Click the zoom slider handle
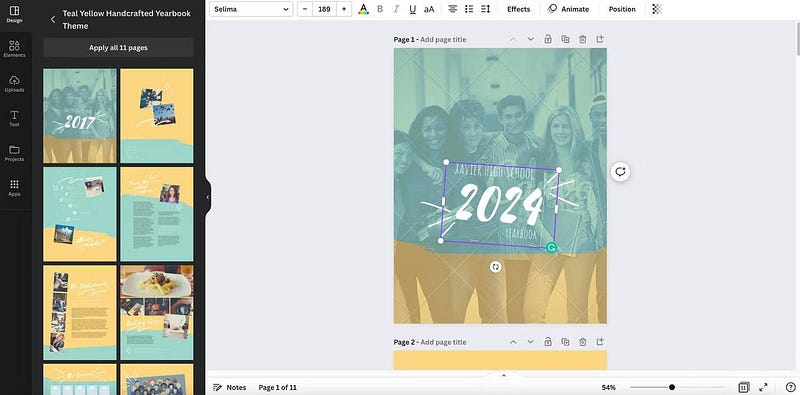The height and width of the screenshot is (395, 800). coord(672,387)
